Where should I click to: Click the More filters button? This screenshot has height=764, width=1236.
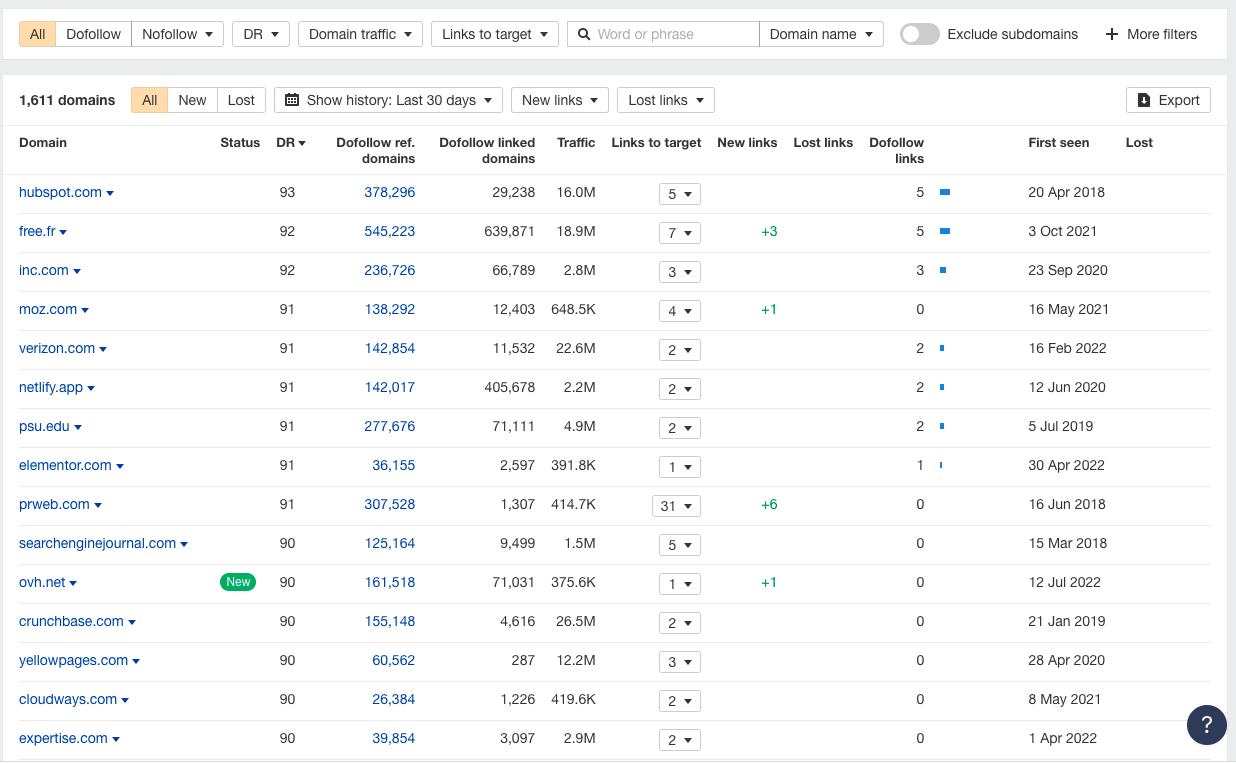[1151, 34]
